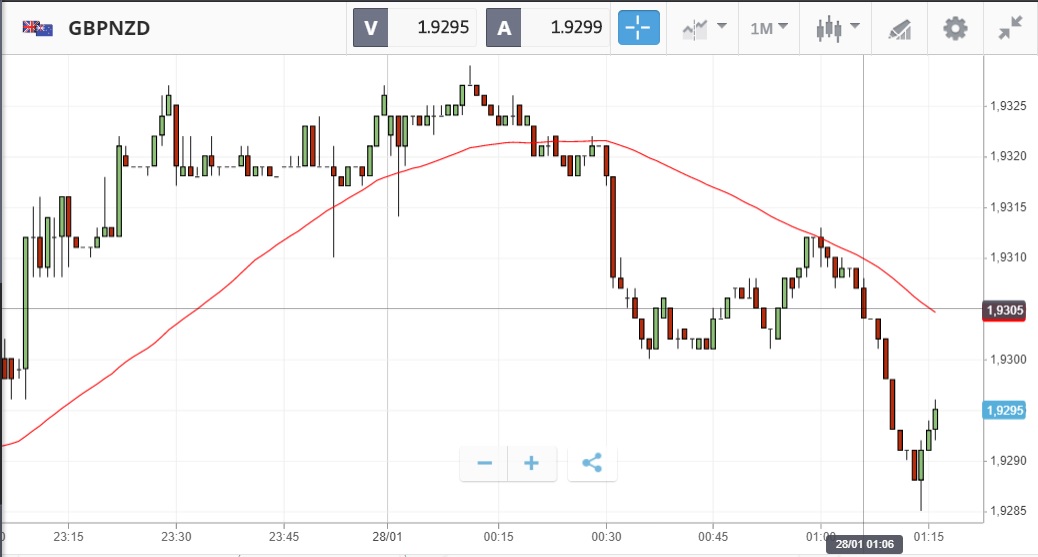This screenshot has height=557, width=1038.
Task: Zoom out with the minus button
Action: pyautogui.click(x=484, y=463)
